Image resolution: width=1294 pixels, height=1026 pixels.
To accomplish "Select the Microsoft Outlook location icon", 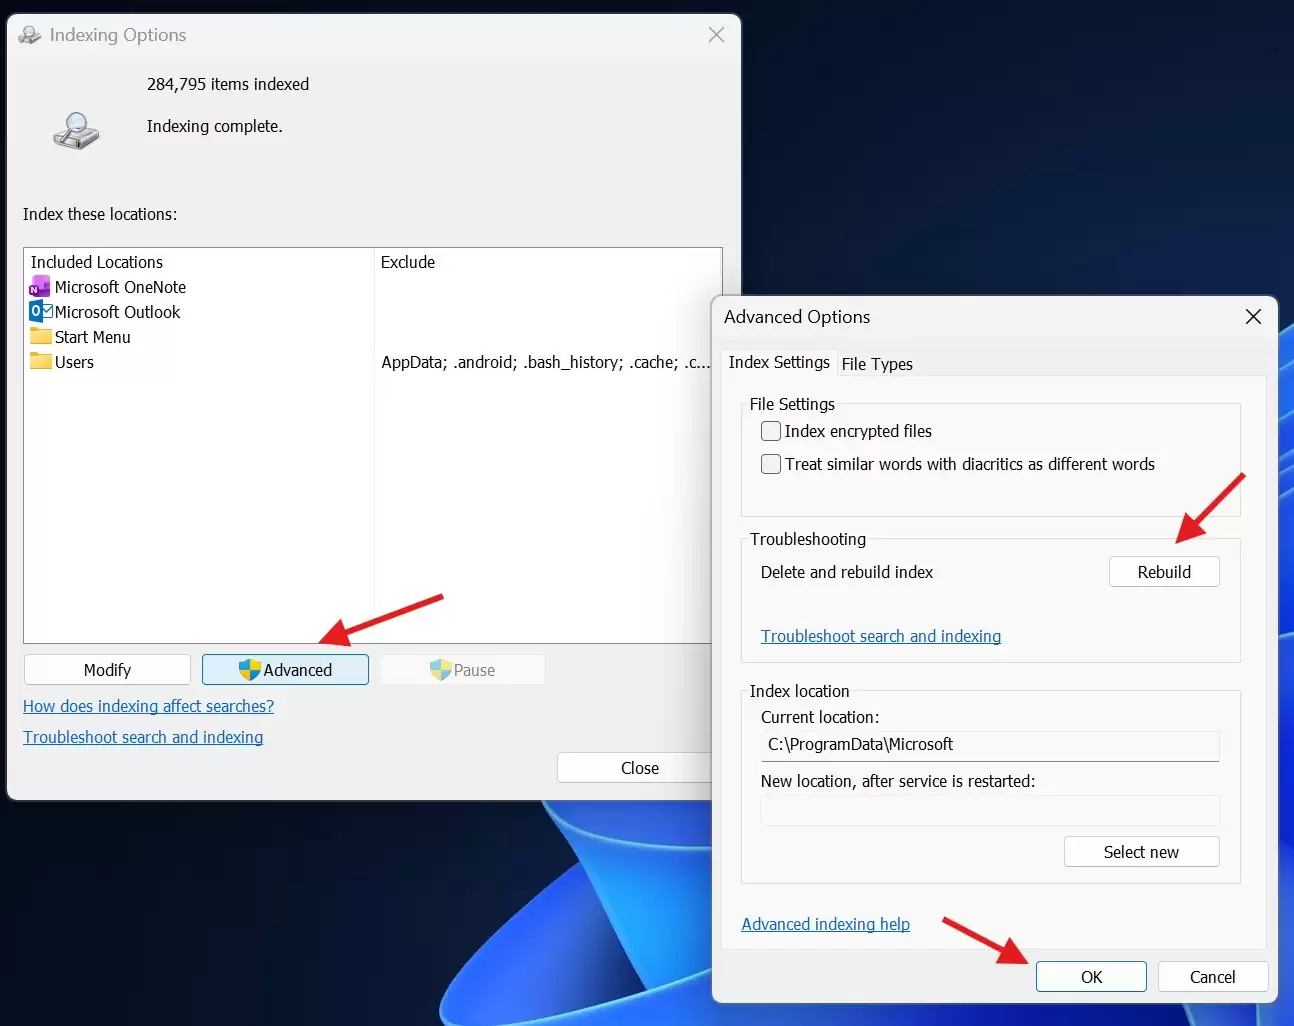I will tap(38, 312).
